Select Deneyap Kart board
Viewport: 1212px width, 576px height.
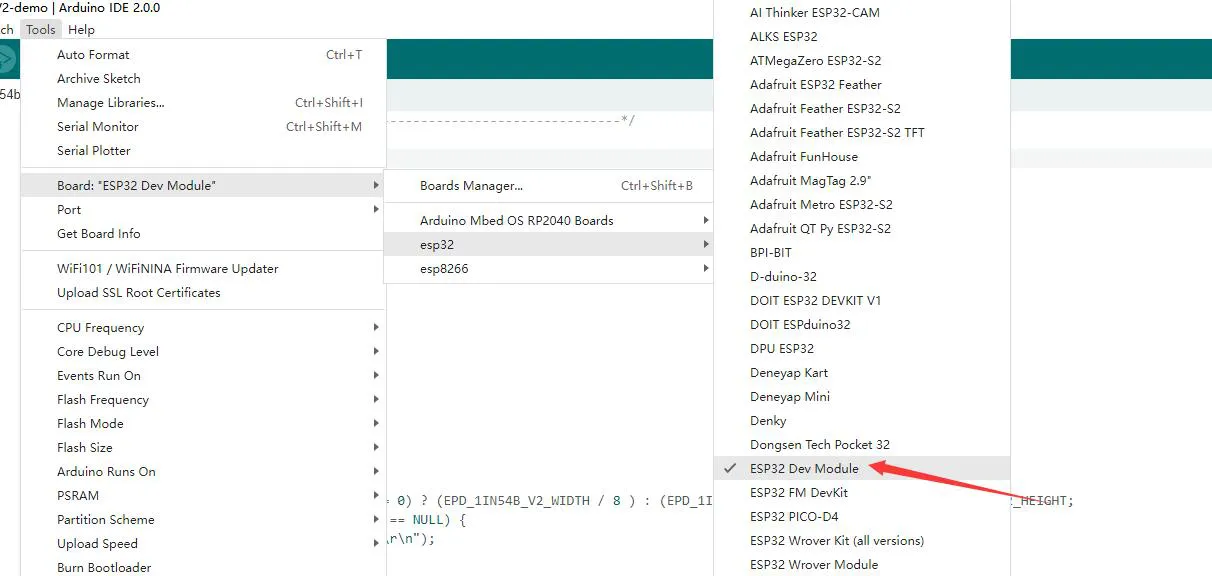click(862, 373)
